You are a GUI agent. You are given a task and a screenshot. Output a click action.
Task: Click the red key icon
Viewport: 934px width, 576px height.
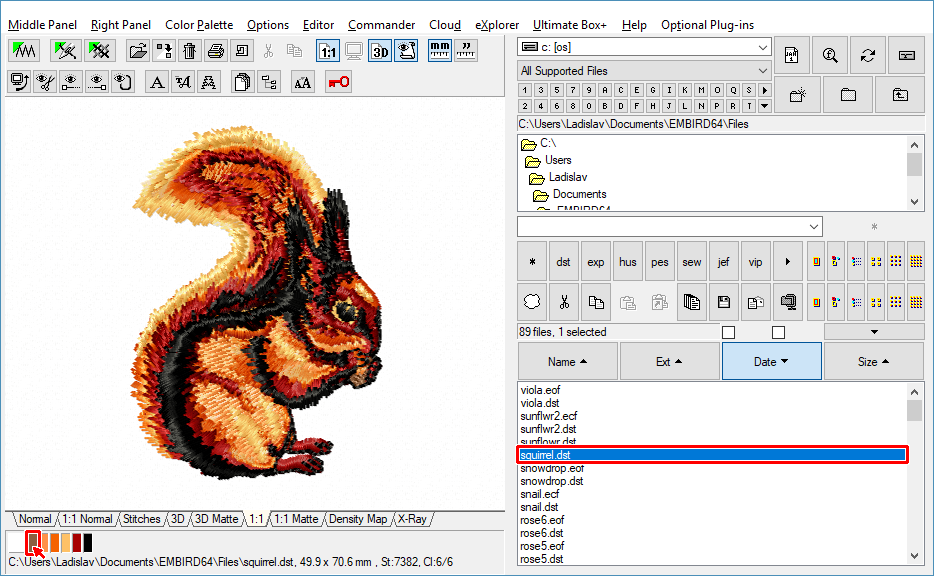pyautogui.click(x=338, y=82)
